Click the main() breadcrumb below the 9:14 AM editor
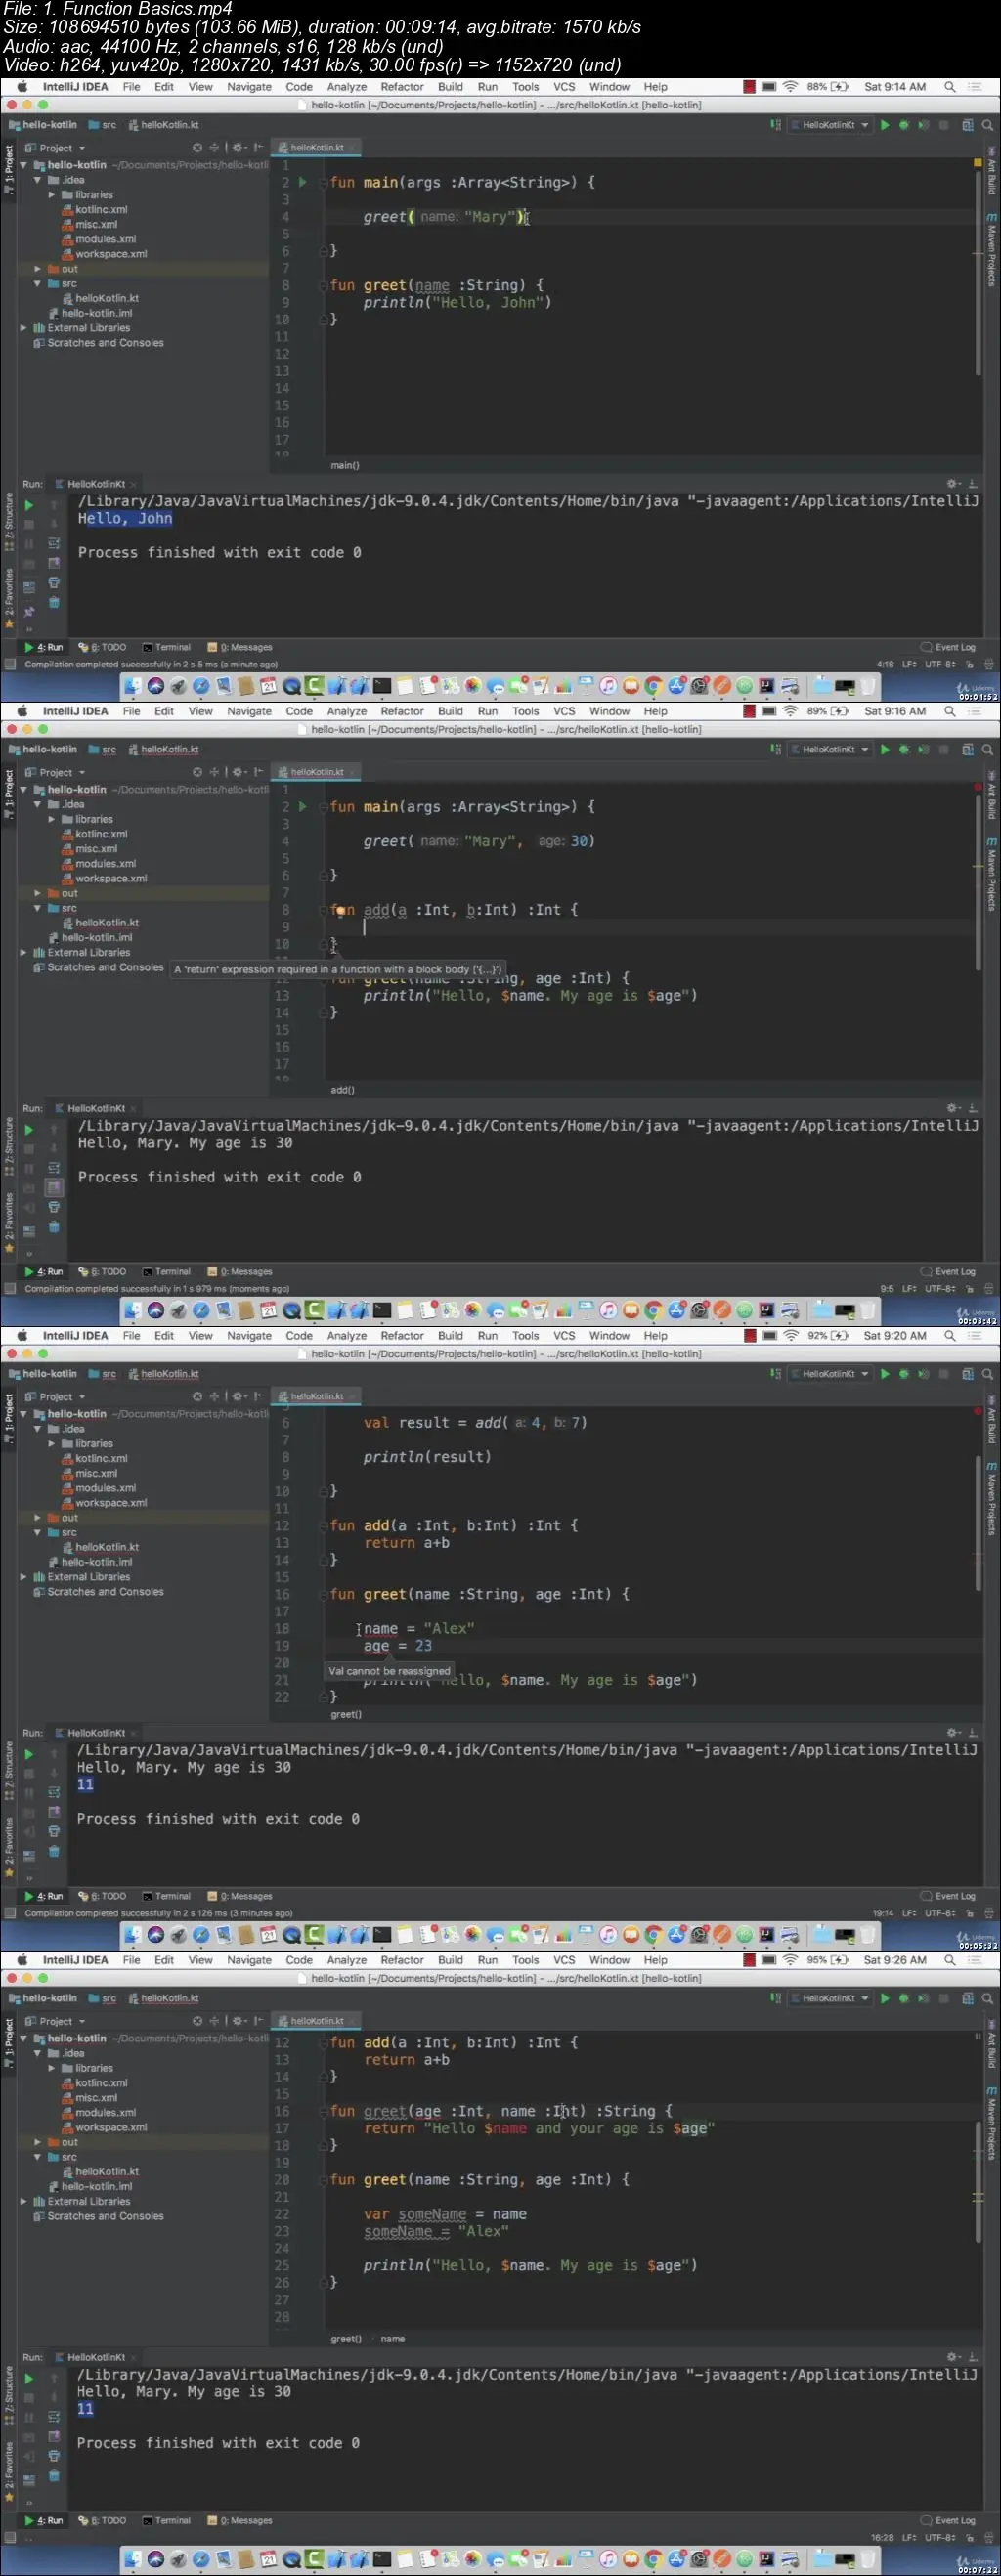 point(345,465)
